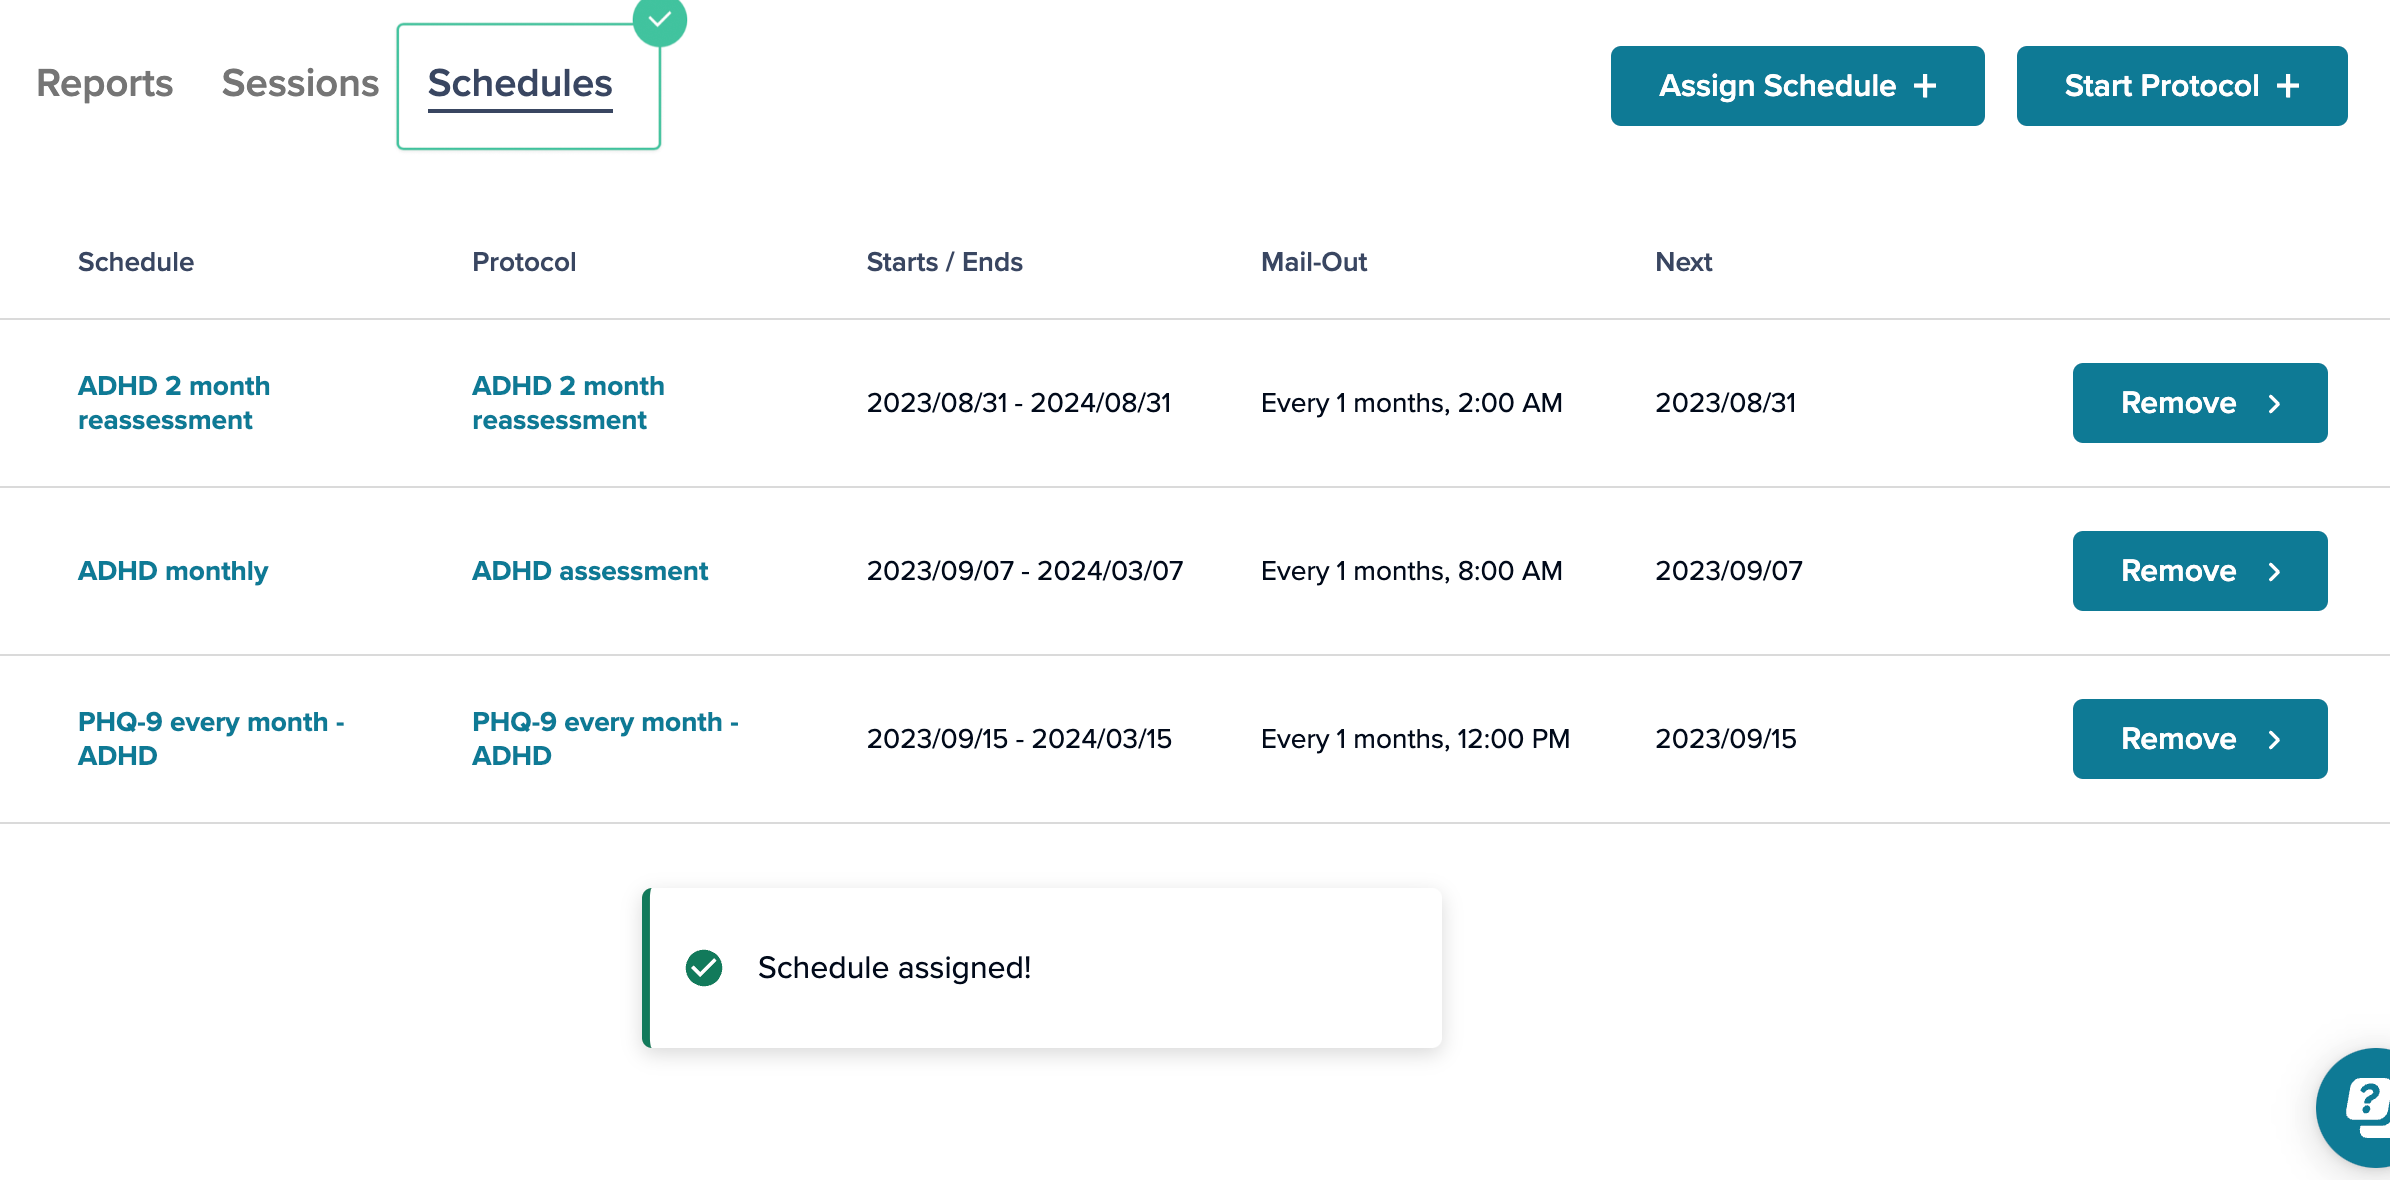The image size is (2390, 1180).
Task: Click the Starts / Ends column header
Action: (944, 262)
